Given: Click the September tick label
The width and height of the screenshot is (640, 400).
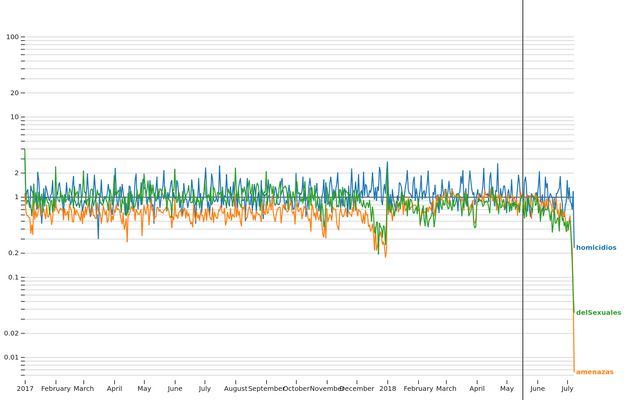Looking at the screenshot, I should coord(266,388).
